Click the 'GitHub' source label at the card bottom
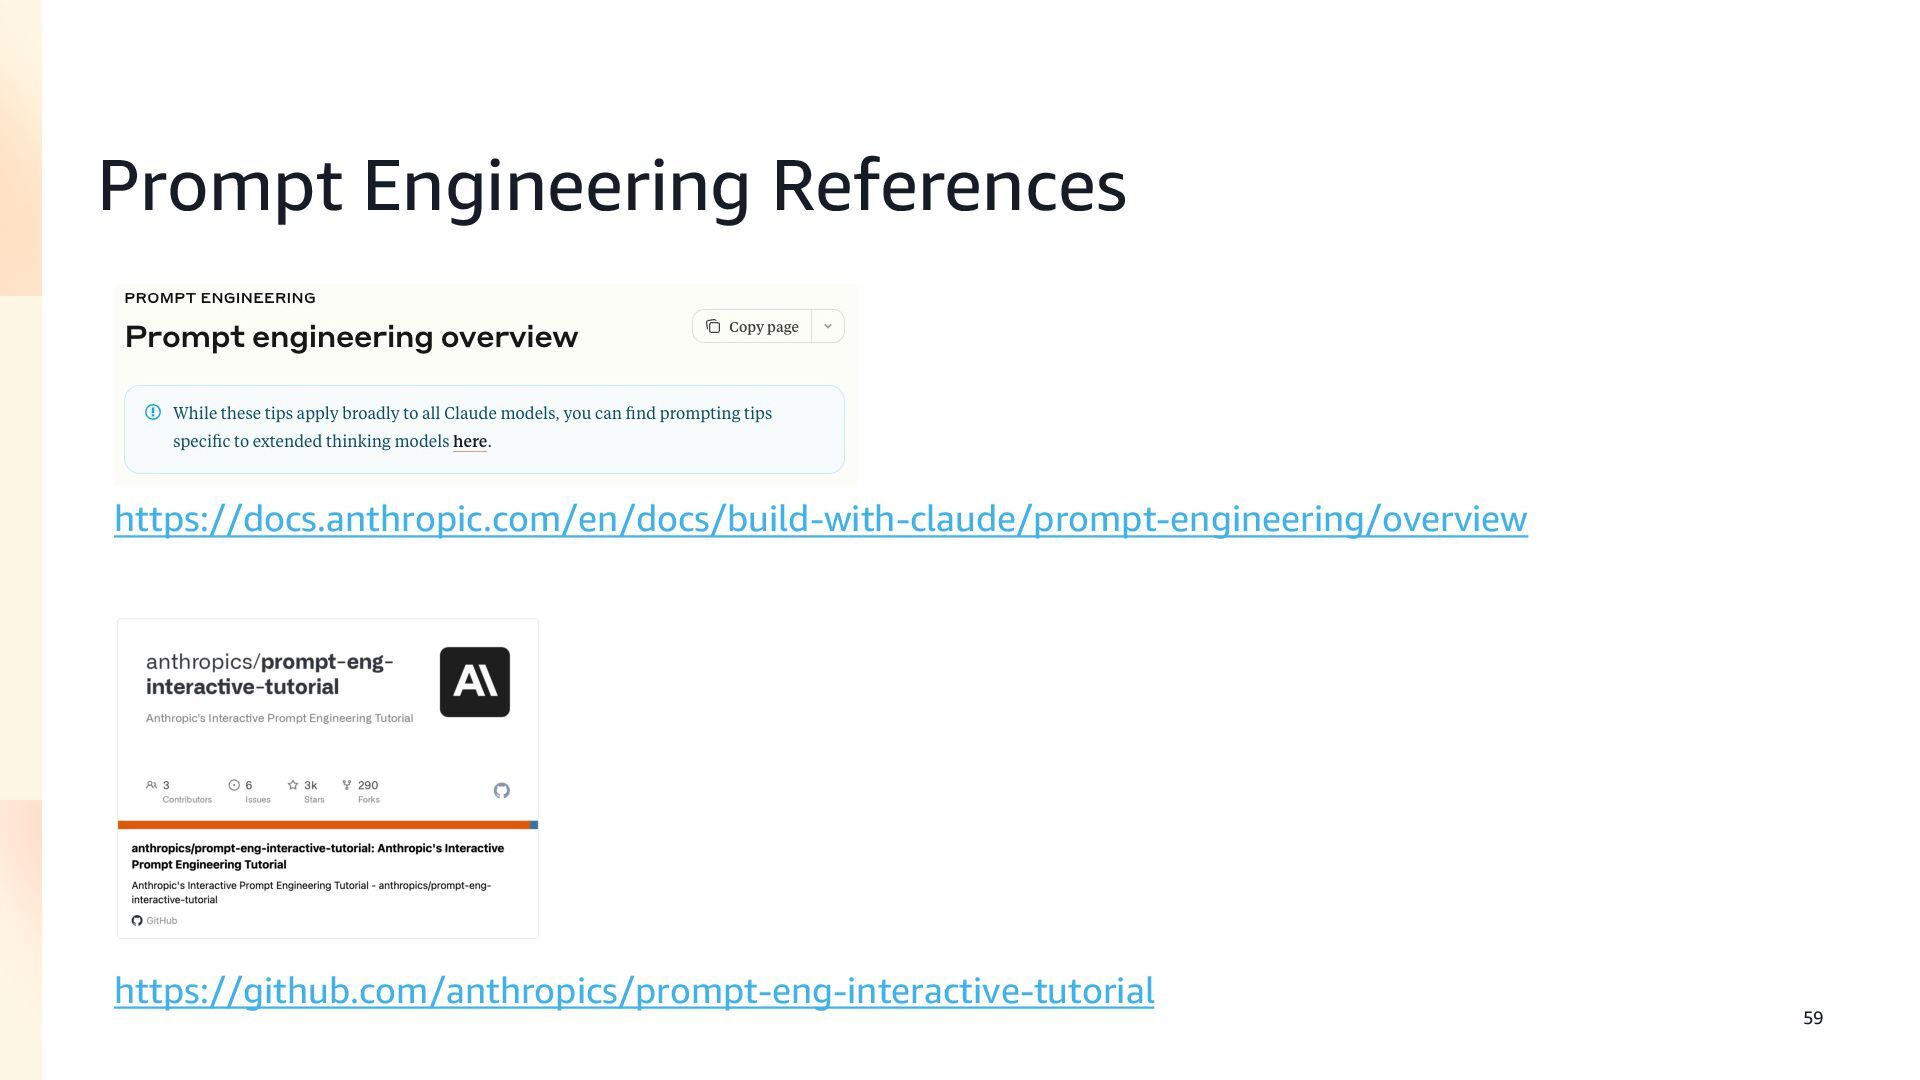This screenshot has width=1920, height=1080. (162, 921)
